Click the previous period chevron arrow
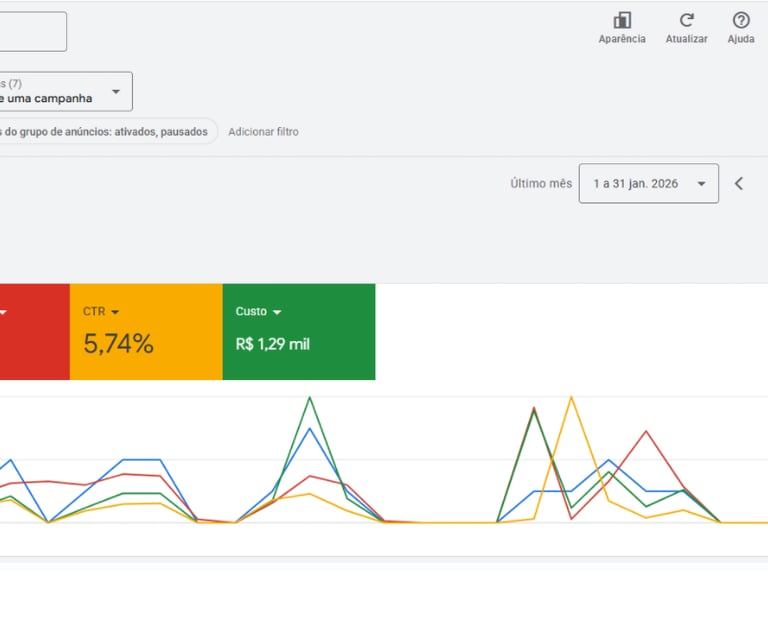The height and width of the screenshot is (619, 768). click(x=739, y=184)
